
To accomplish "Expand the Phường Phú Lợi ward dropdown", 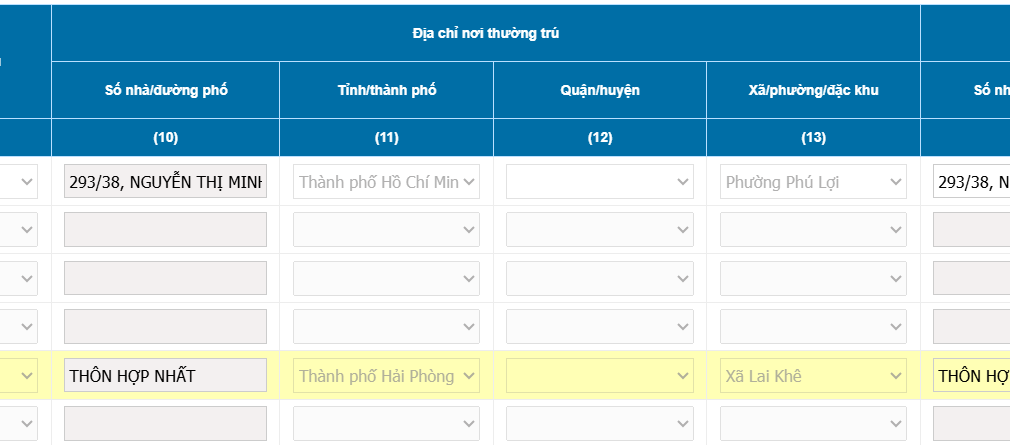I will [x=813, y=182].
